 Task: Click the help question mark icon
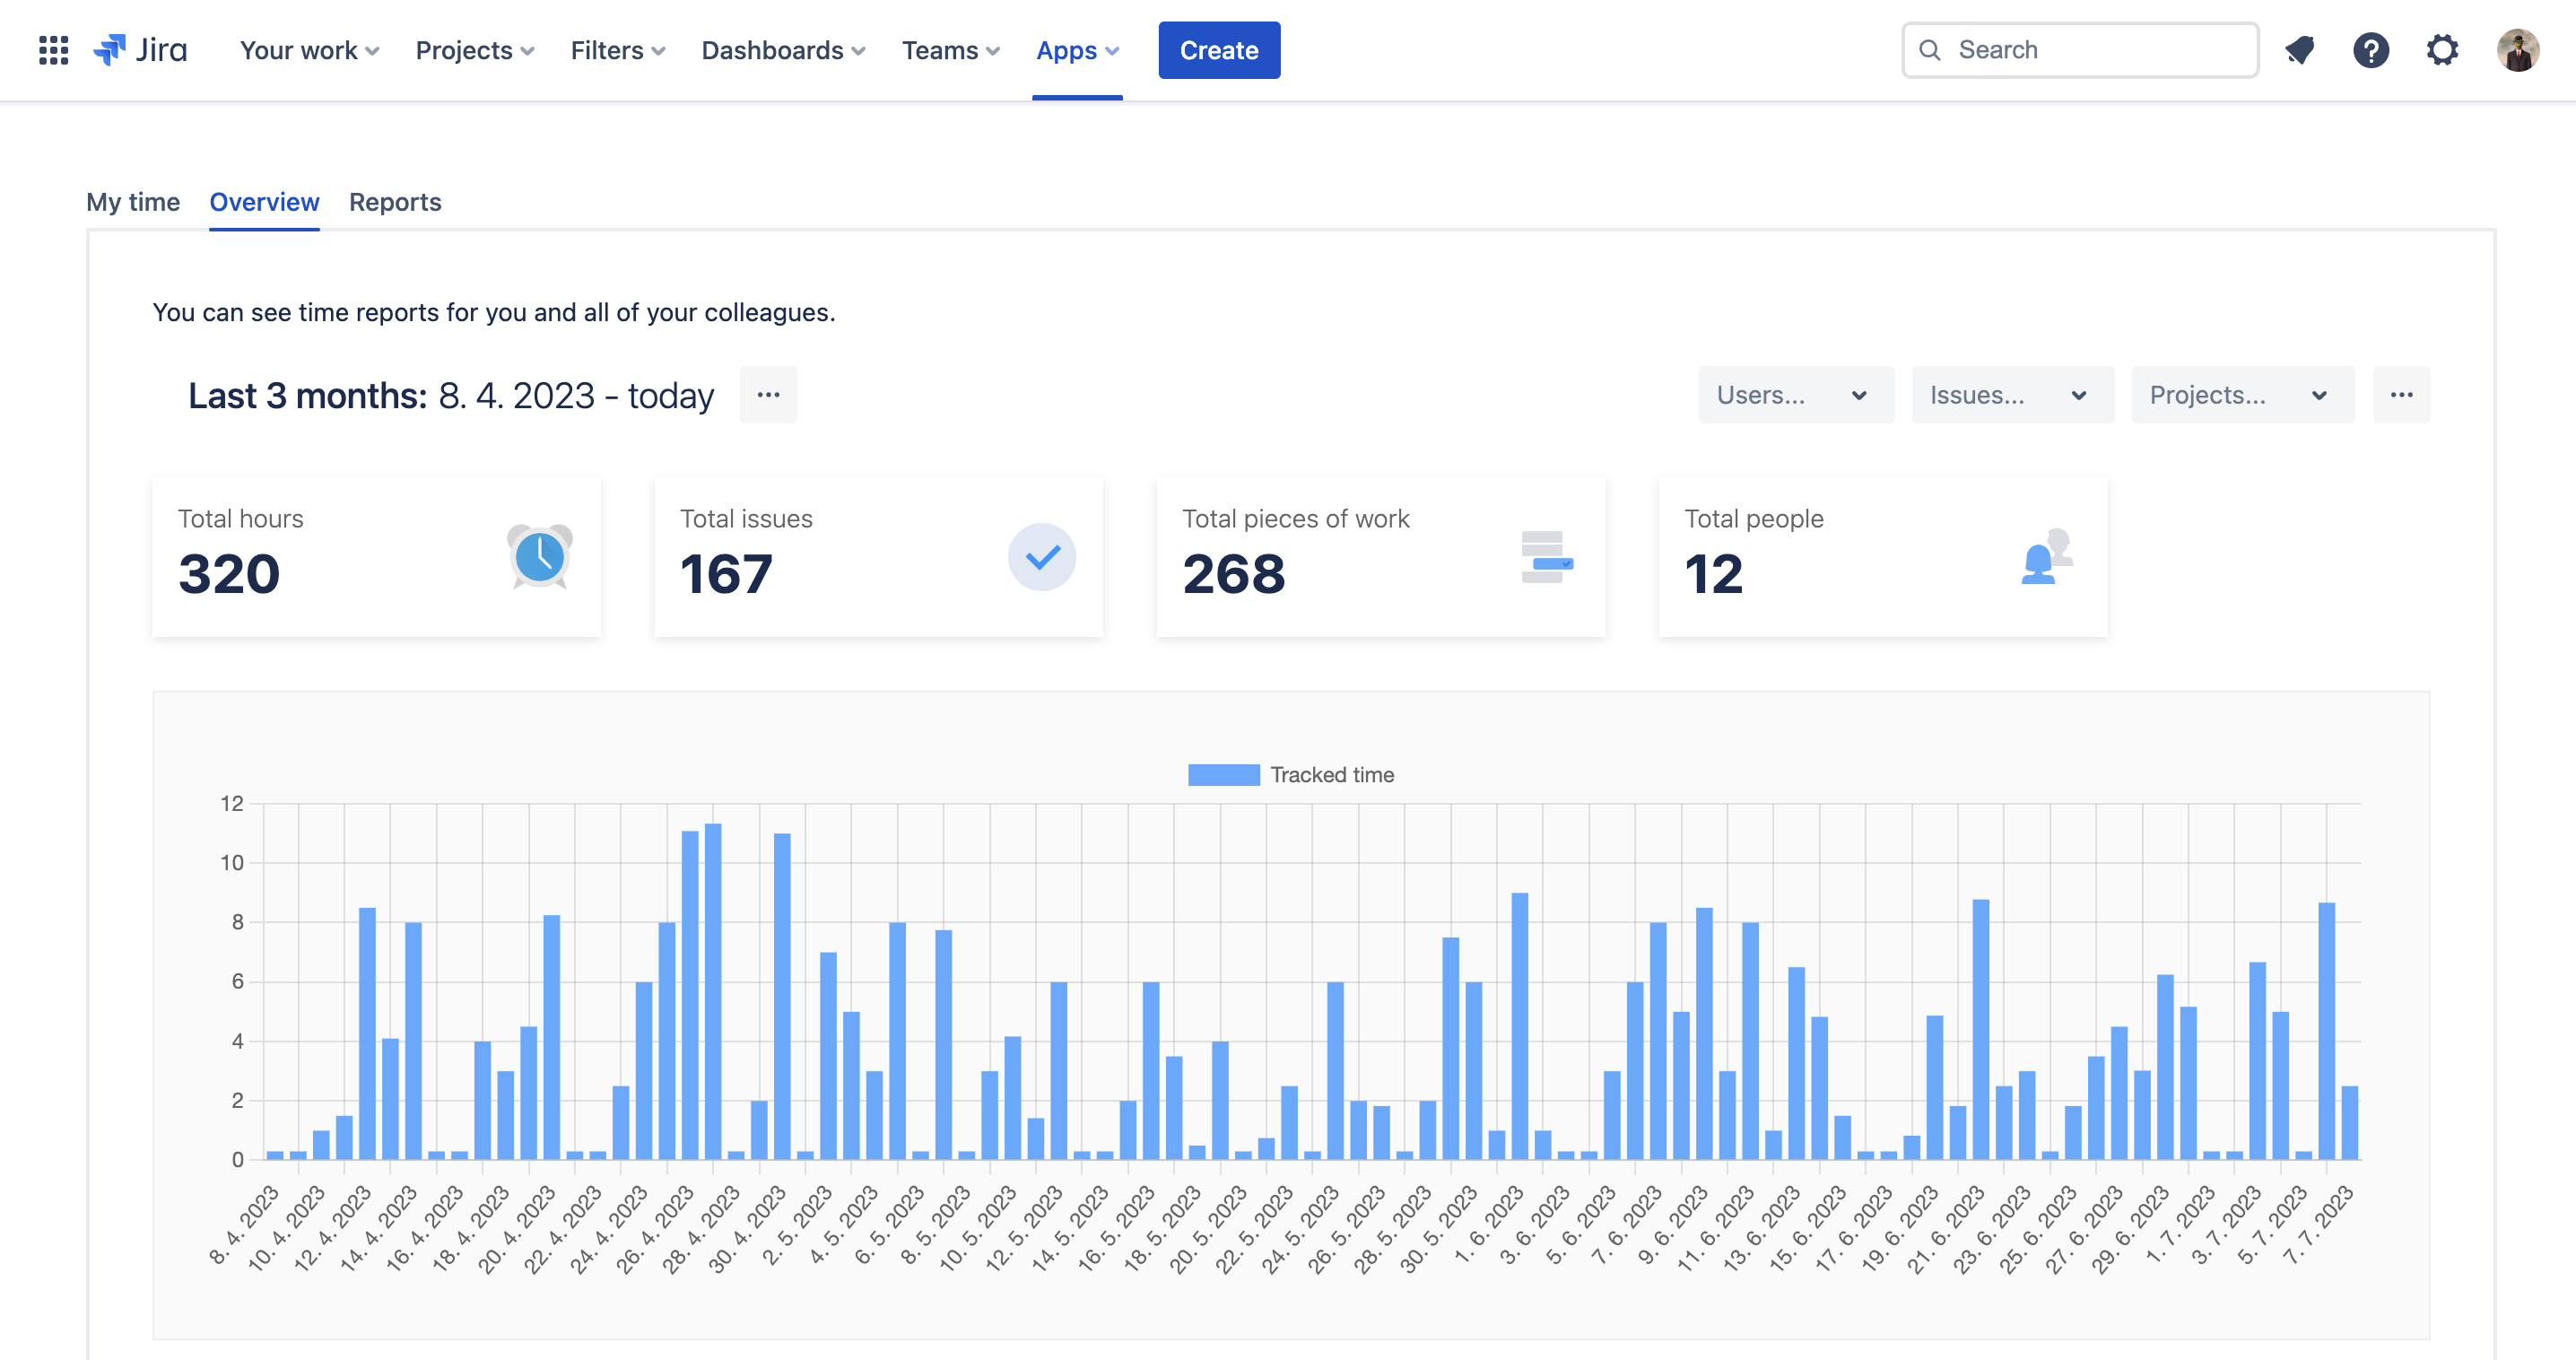click(2371, 49)
